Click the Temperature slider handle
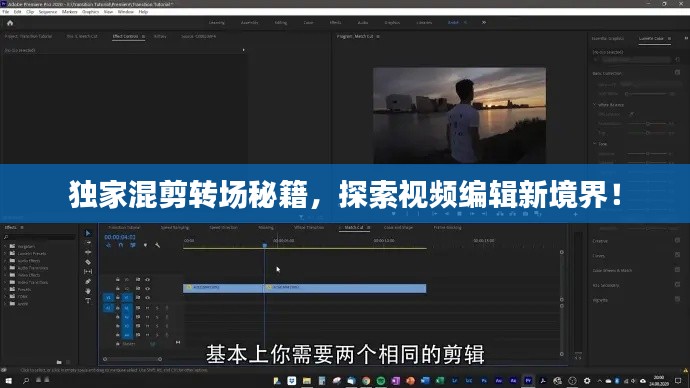This screenshot has width=690, height=388. click(648, 124)
